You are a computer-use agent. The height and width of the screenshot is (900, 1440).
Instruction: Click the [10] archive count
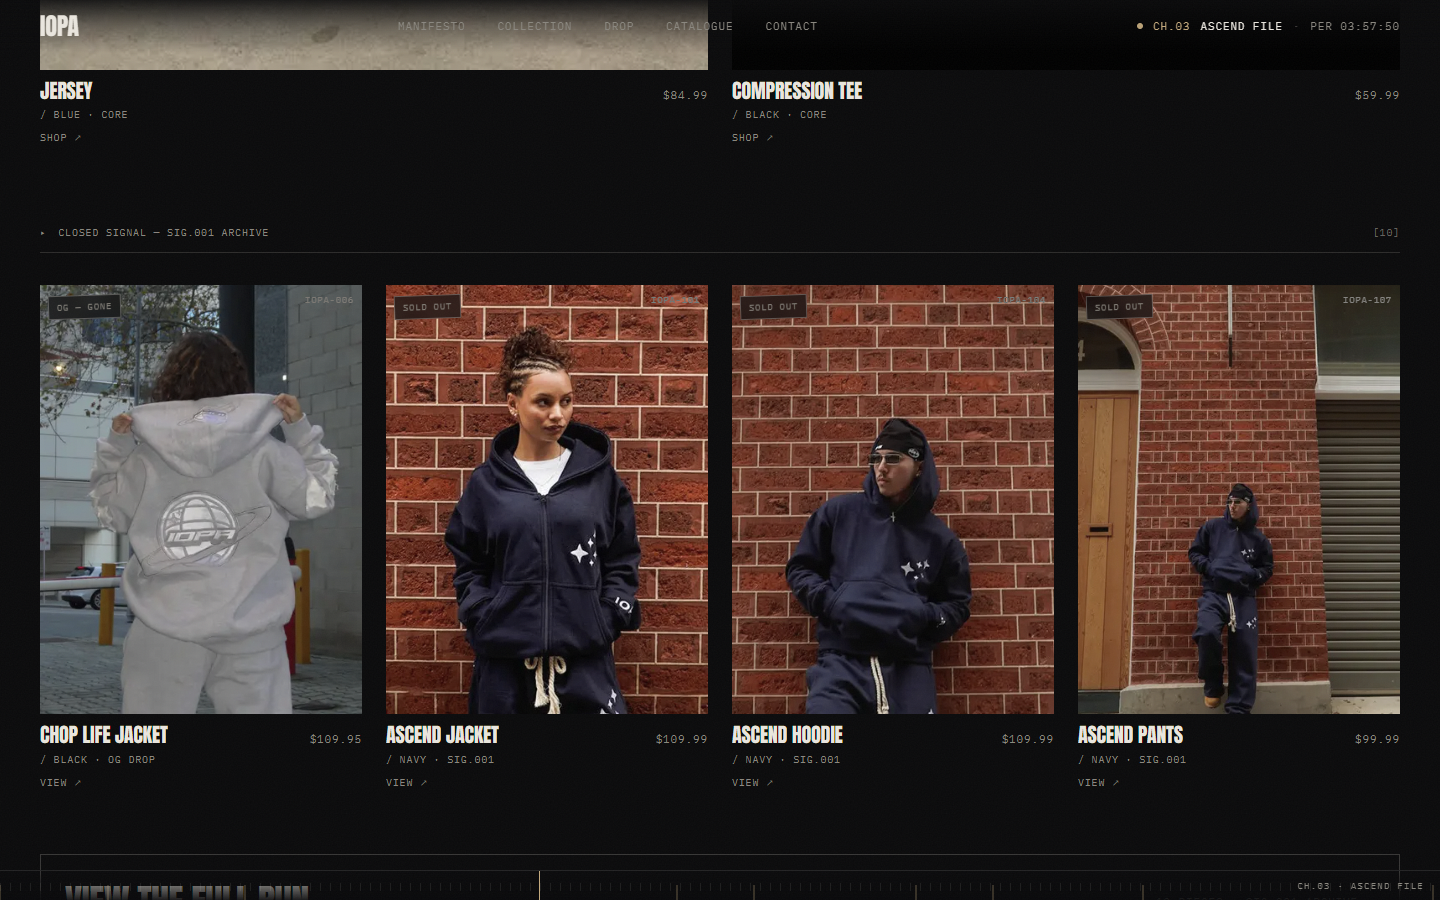1386,233
